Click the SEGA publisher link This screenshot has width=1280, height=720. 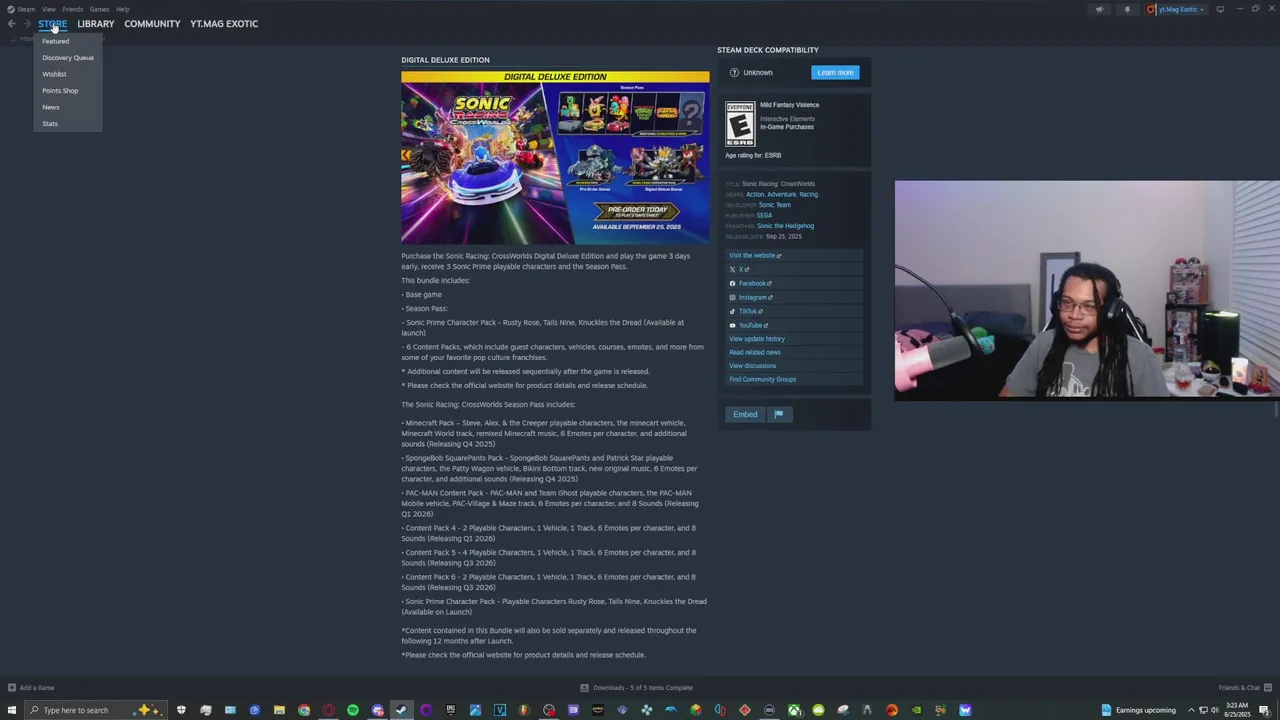pyautogui.click(x=764, y=215)
